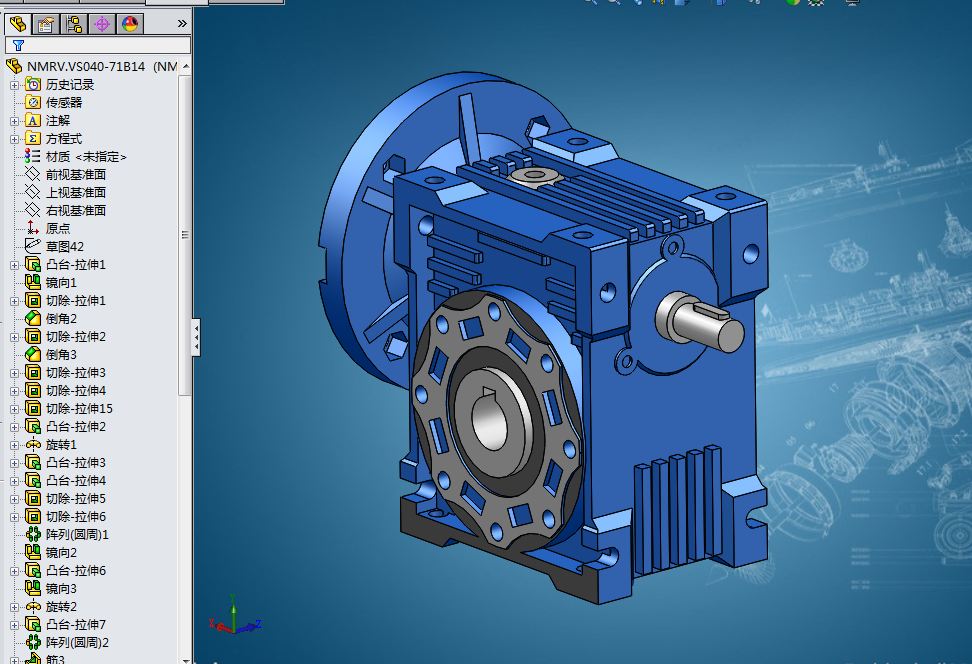Select the 镜向3 mirror icon
The width and height of the screenshot is (972, 664).
coord(33,588)
